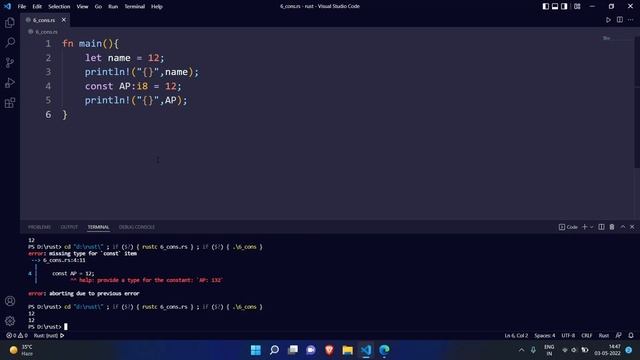Create a new terminal with plus icon
The width and height of the screenshot is (640, 360).
click(584, 227)
